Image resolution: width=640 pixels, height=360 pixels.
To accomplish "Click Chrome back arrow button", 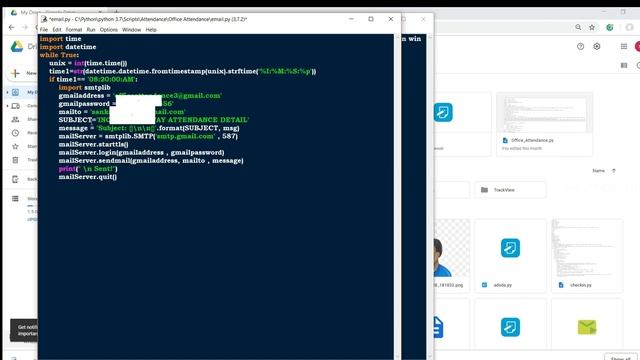I will coord(11,27).
